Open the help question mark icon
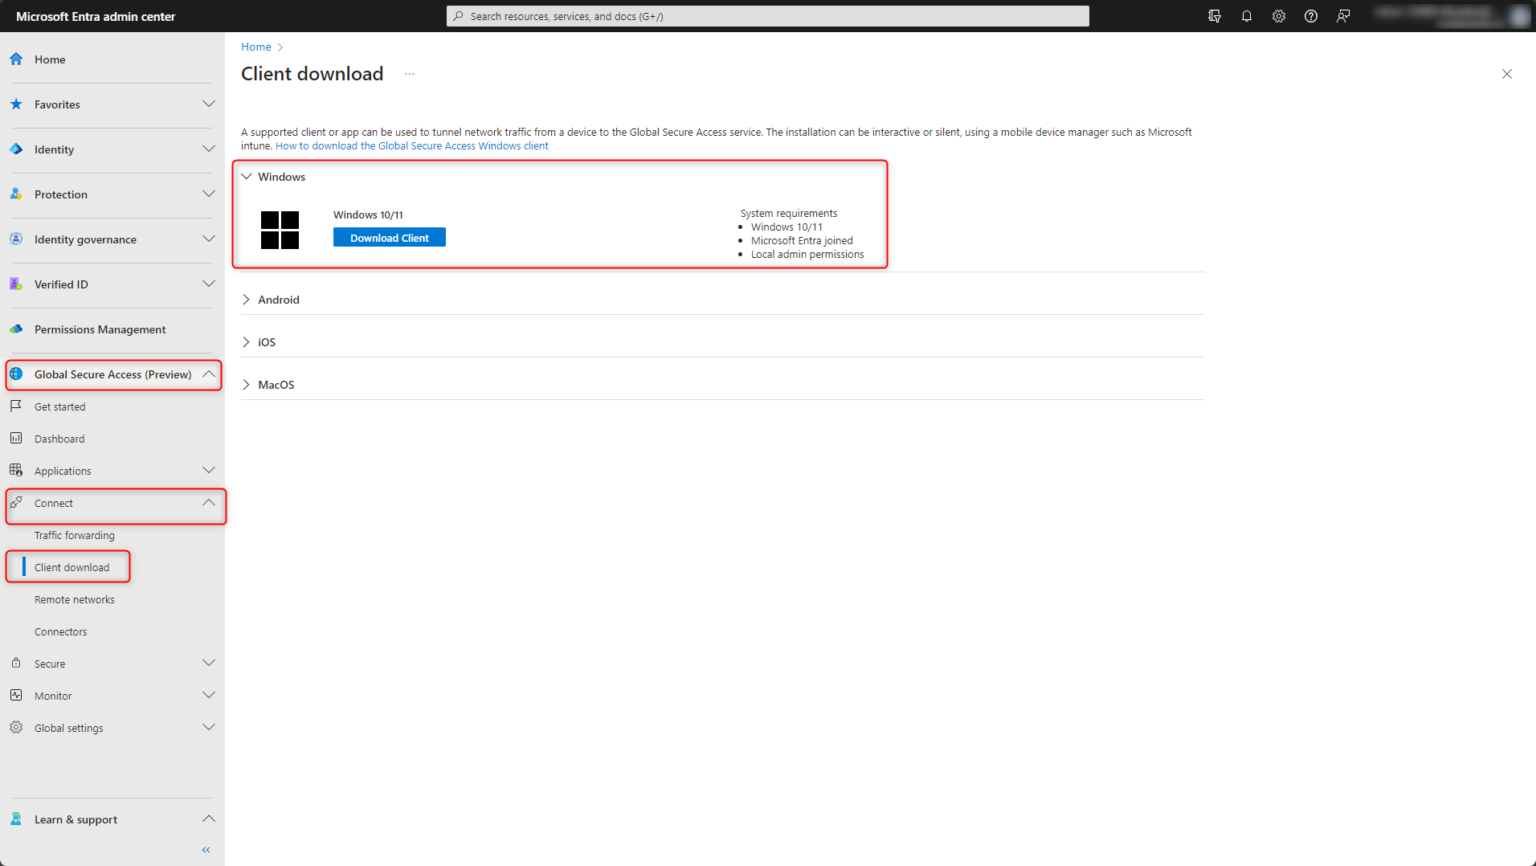1536x866 pixels. (x=1311, y=16)
